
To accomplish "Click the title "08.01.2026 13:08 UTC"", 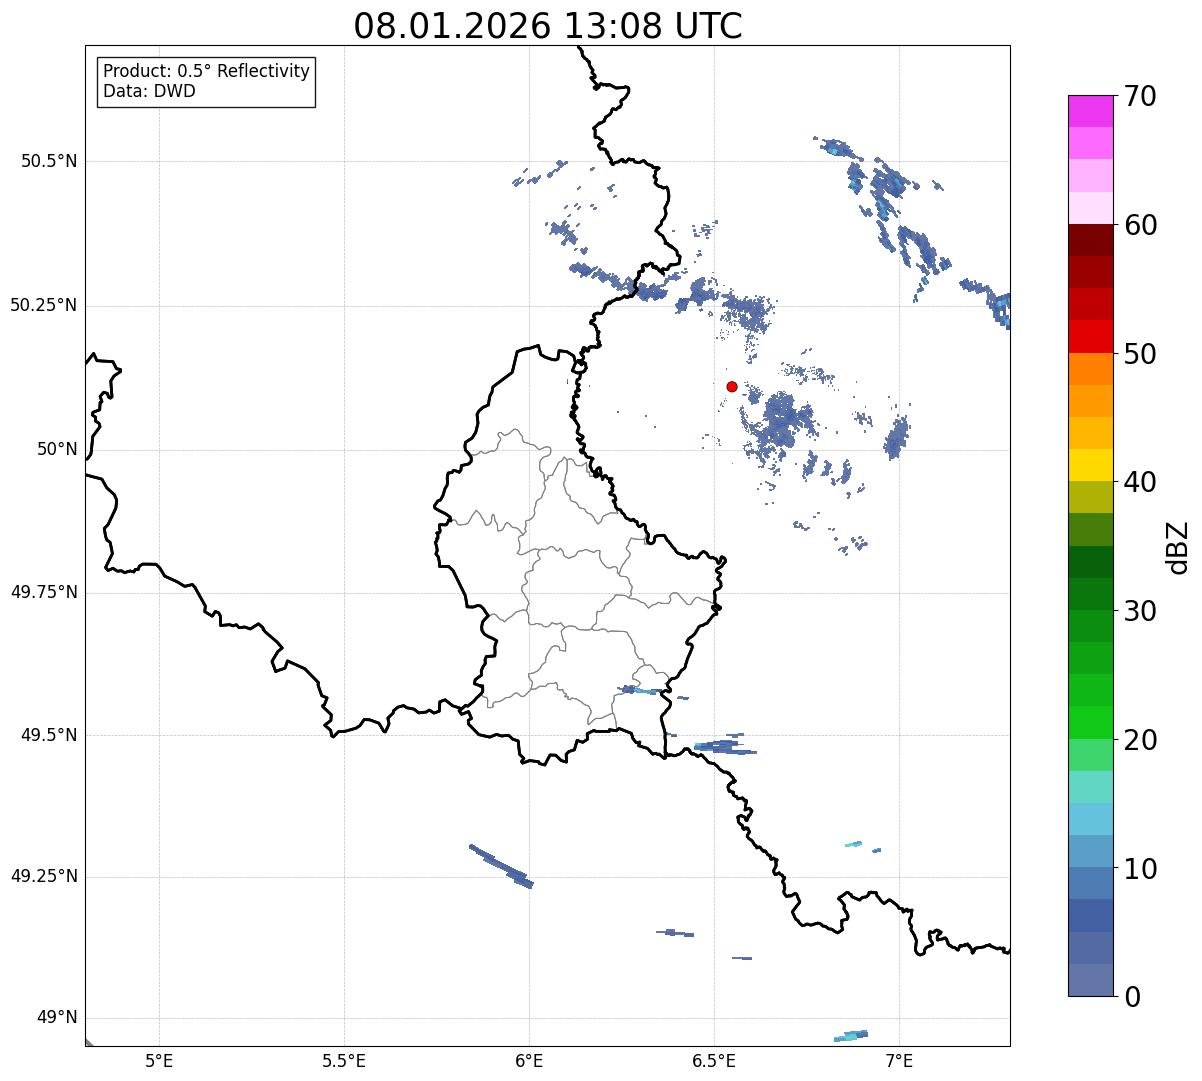I will click(x=548, y=26).
